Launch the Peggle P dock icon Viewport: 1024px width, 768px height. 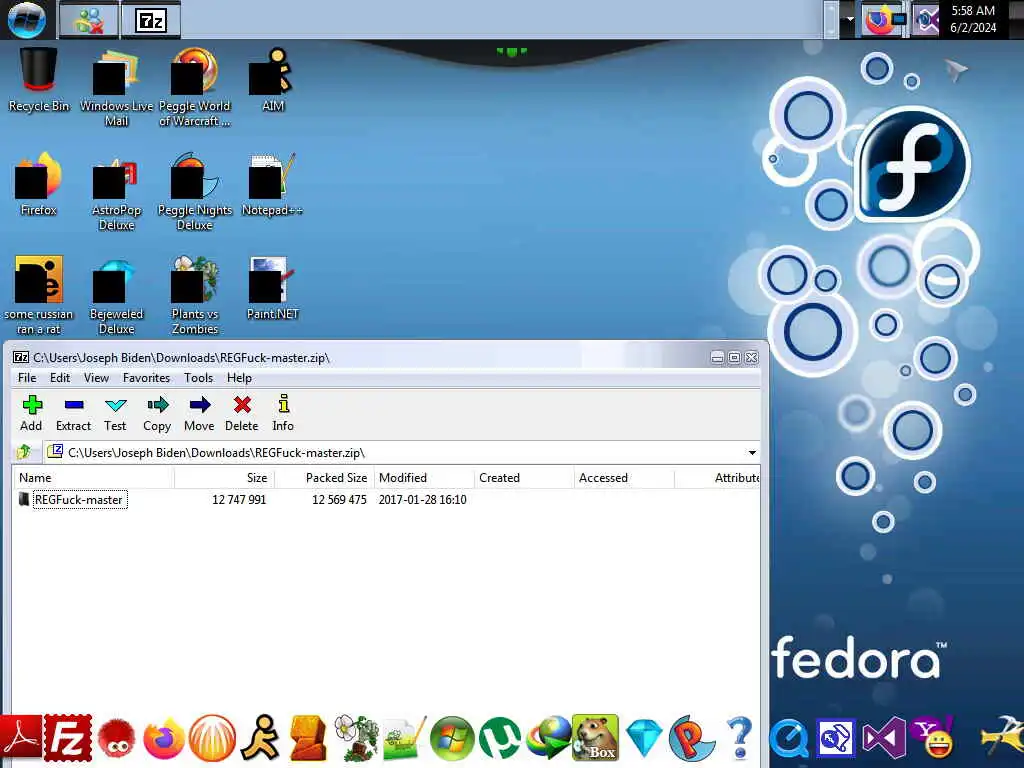pos(692,739)
